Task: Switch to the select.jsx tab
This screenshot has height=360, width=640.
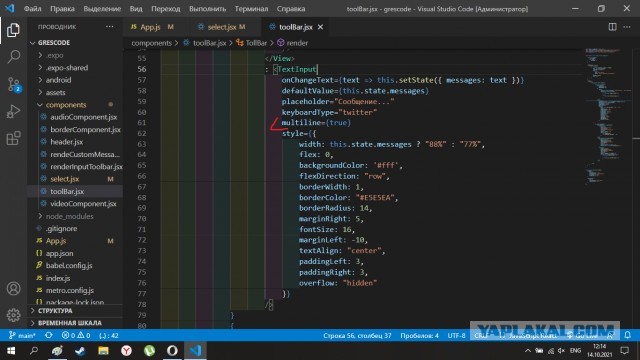Action: (222, 27)
